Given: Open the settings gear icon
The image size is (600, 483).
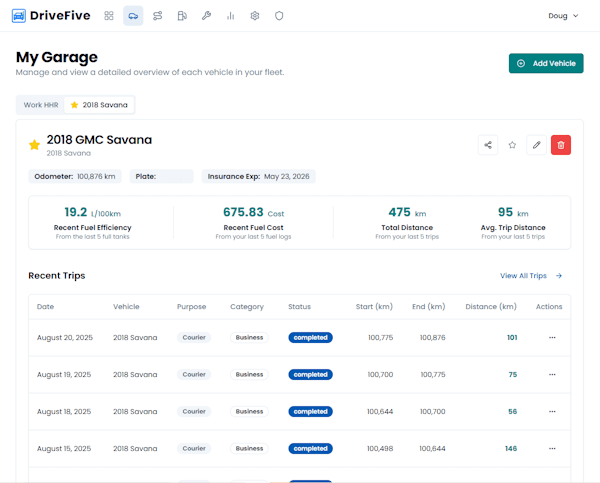Looking at the screenshot, I should coord(255,16).
